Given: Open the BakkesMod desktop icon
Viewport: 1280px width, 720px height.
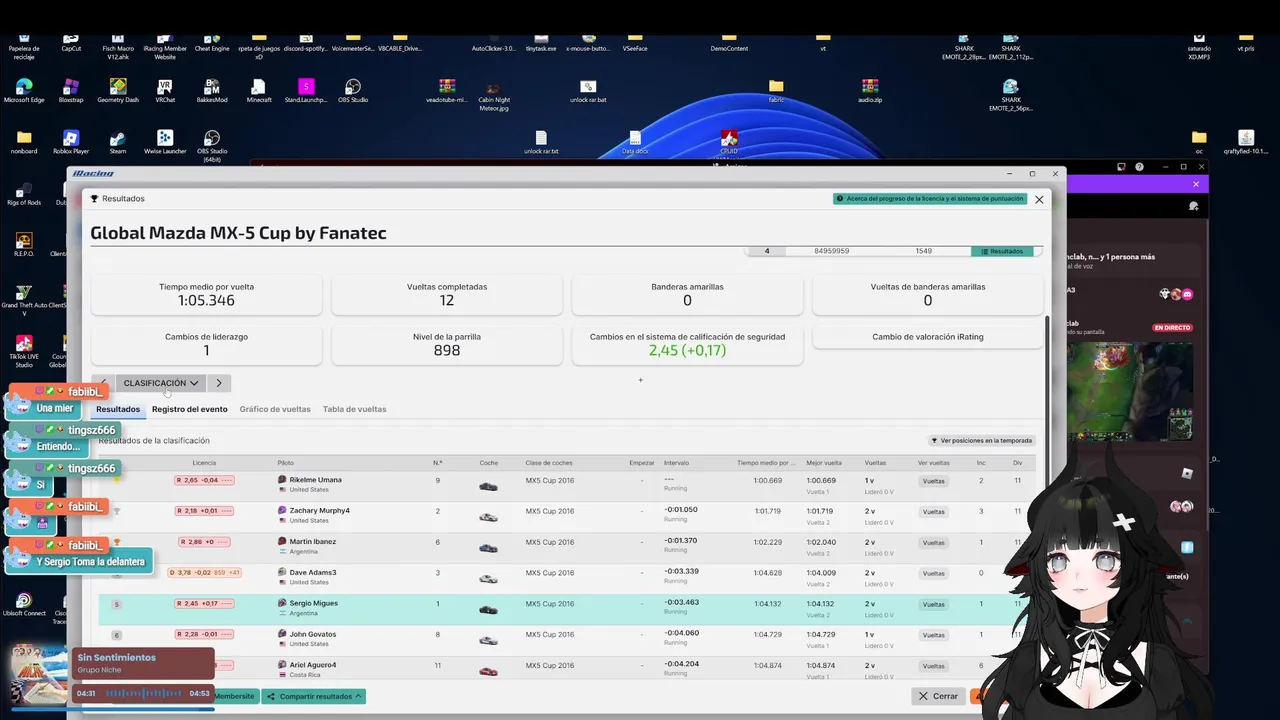Looking at the screenshot, I should [x=212, y=91].
